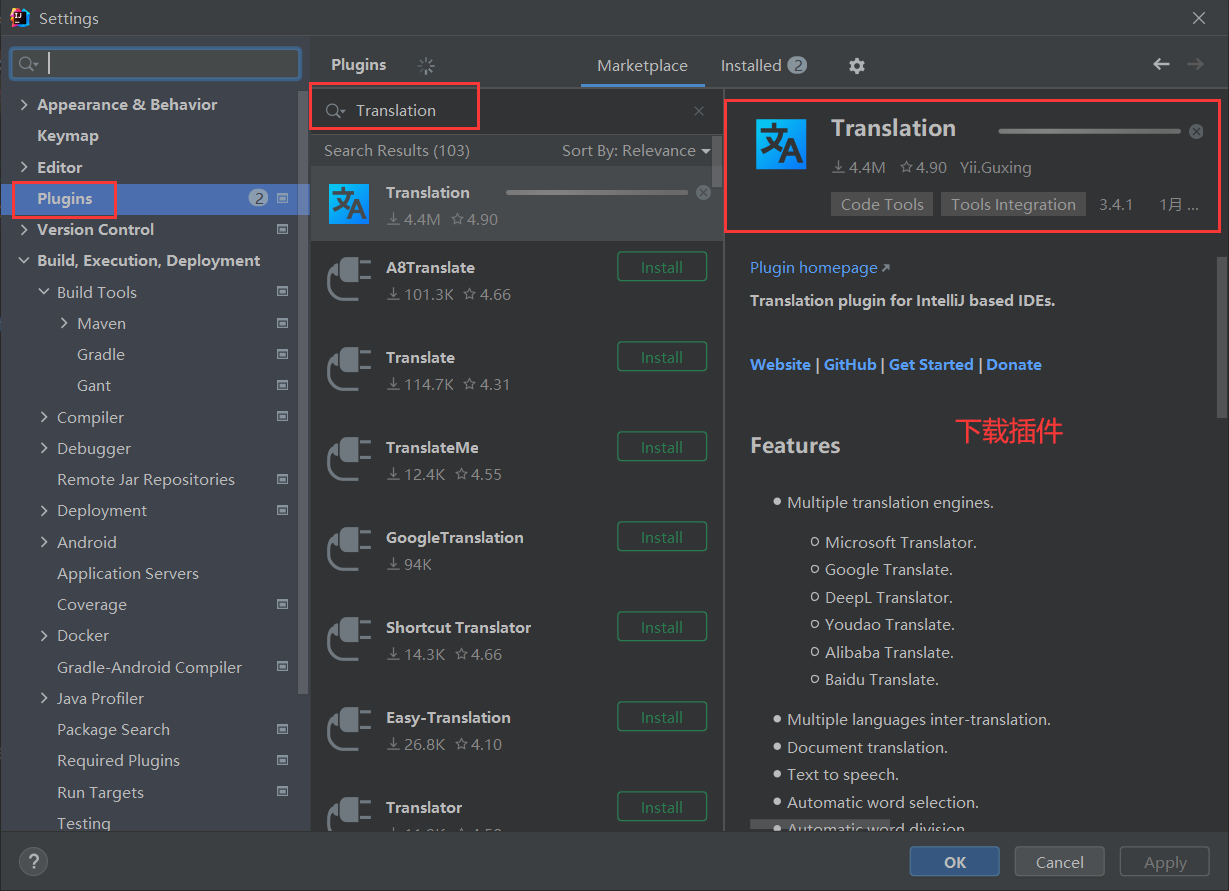Screen dimensions: 1229x891
Task: Open the Plugin homepage link
Action: 820,267
